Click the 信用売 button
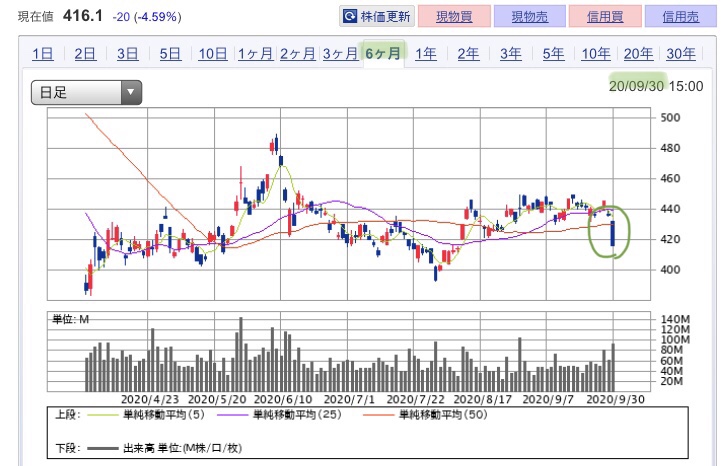The width and height of the screenshot is (727, 466). click(x=680, y=17)
